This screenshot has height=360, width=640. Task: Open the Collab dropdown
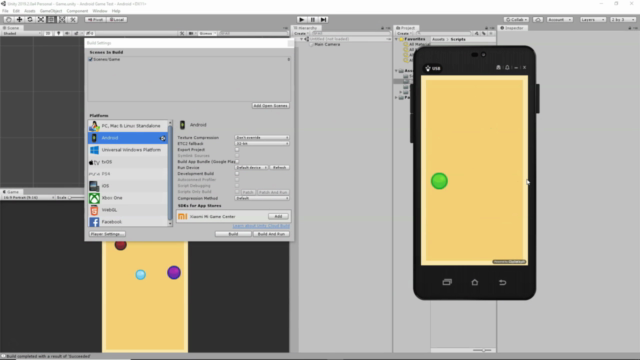(517, 20)
